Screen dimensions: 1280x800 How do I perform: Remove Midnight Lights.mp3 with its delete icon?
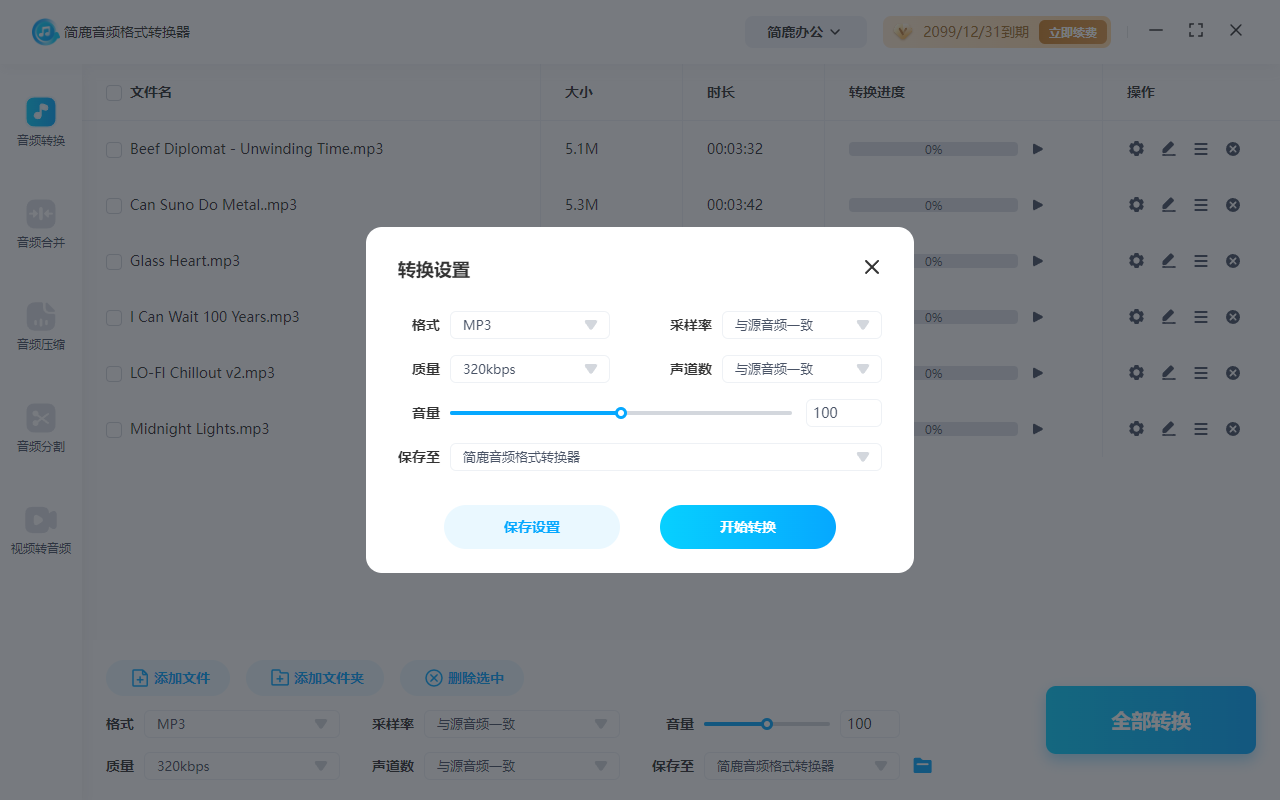pyautogui.click(x=1232, y=428)
